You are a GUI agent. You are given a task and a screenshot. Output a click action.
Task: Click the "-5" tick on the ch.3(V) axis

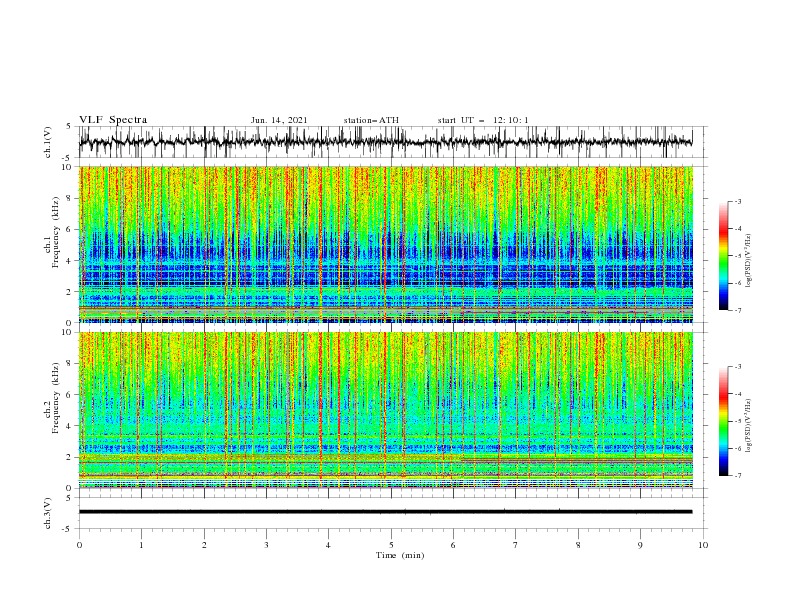[x=67, y=529]
